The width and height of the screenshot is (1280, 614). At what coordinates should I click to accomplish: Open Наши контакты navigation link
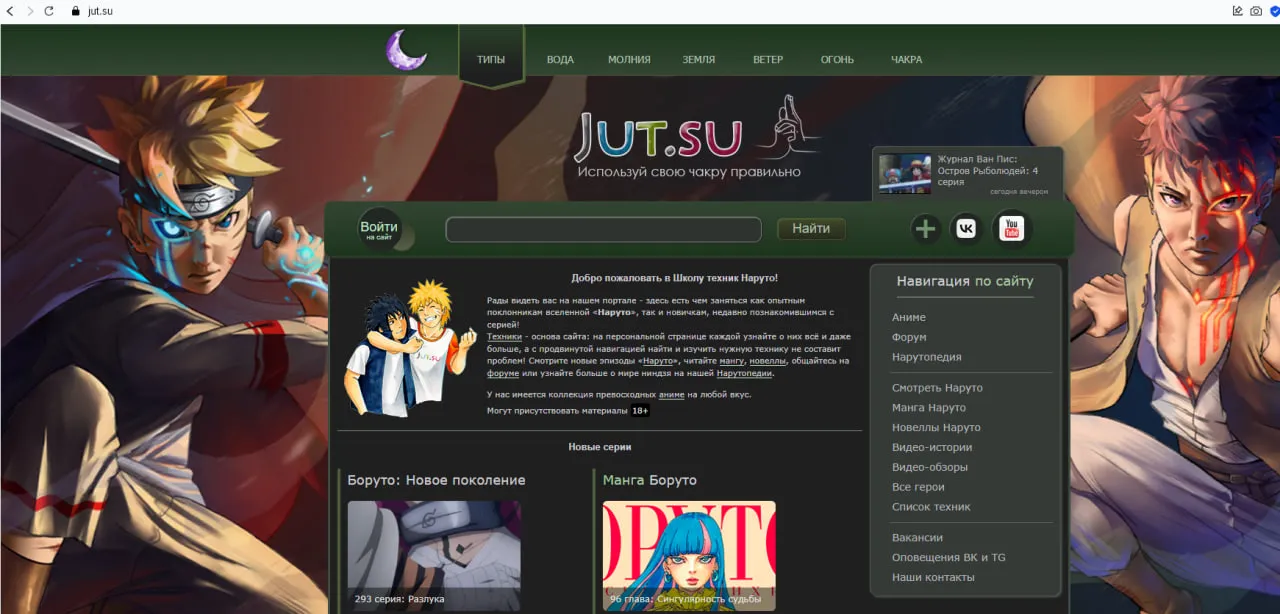[x=933, y=577]
